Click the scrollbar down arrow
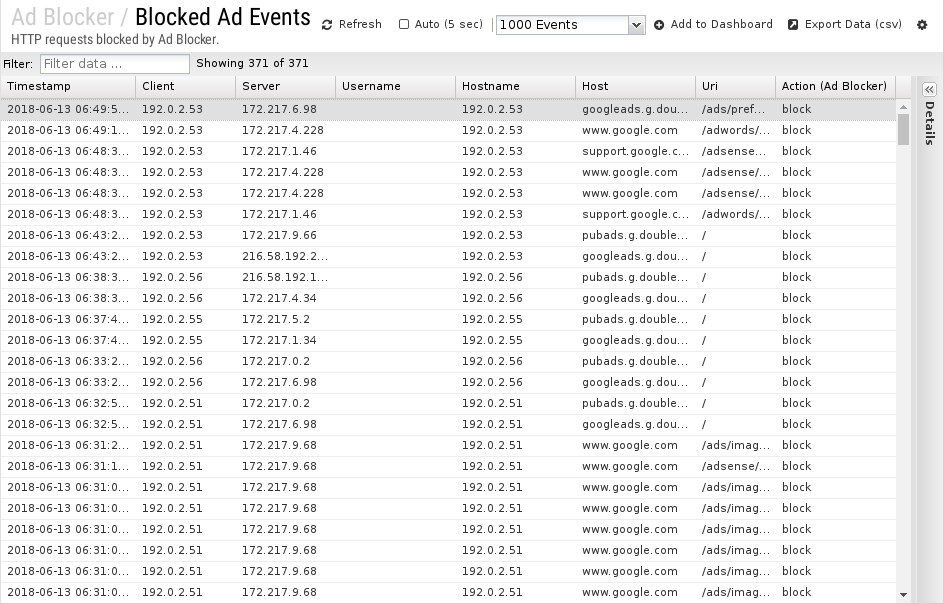Viewport: 944px width, 604px height. pyautogui.click(x=903, y=594)
